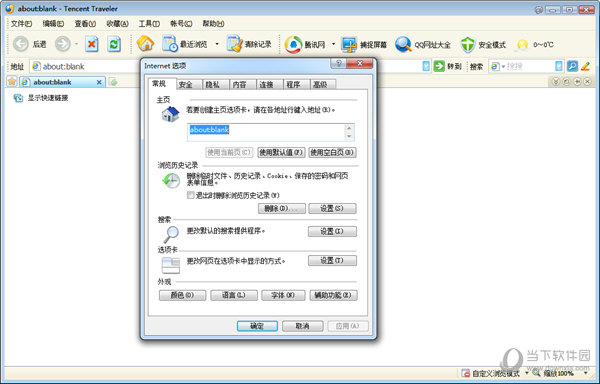Click the green Go (转到) arrow button

click(439, 66)
